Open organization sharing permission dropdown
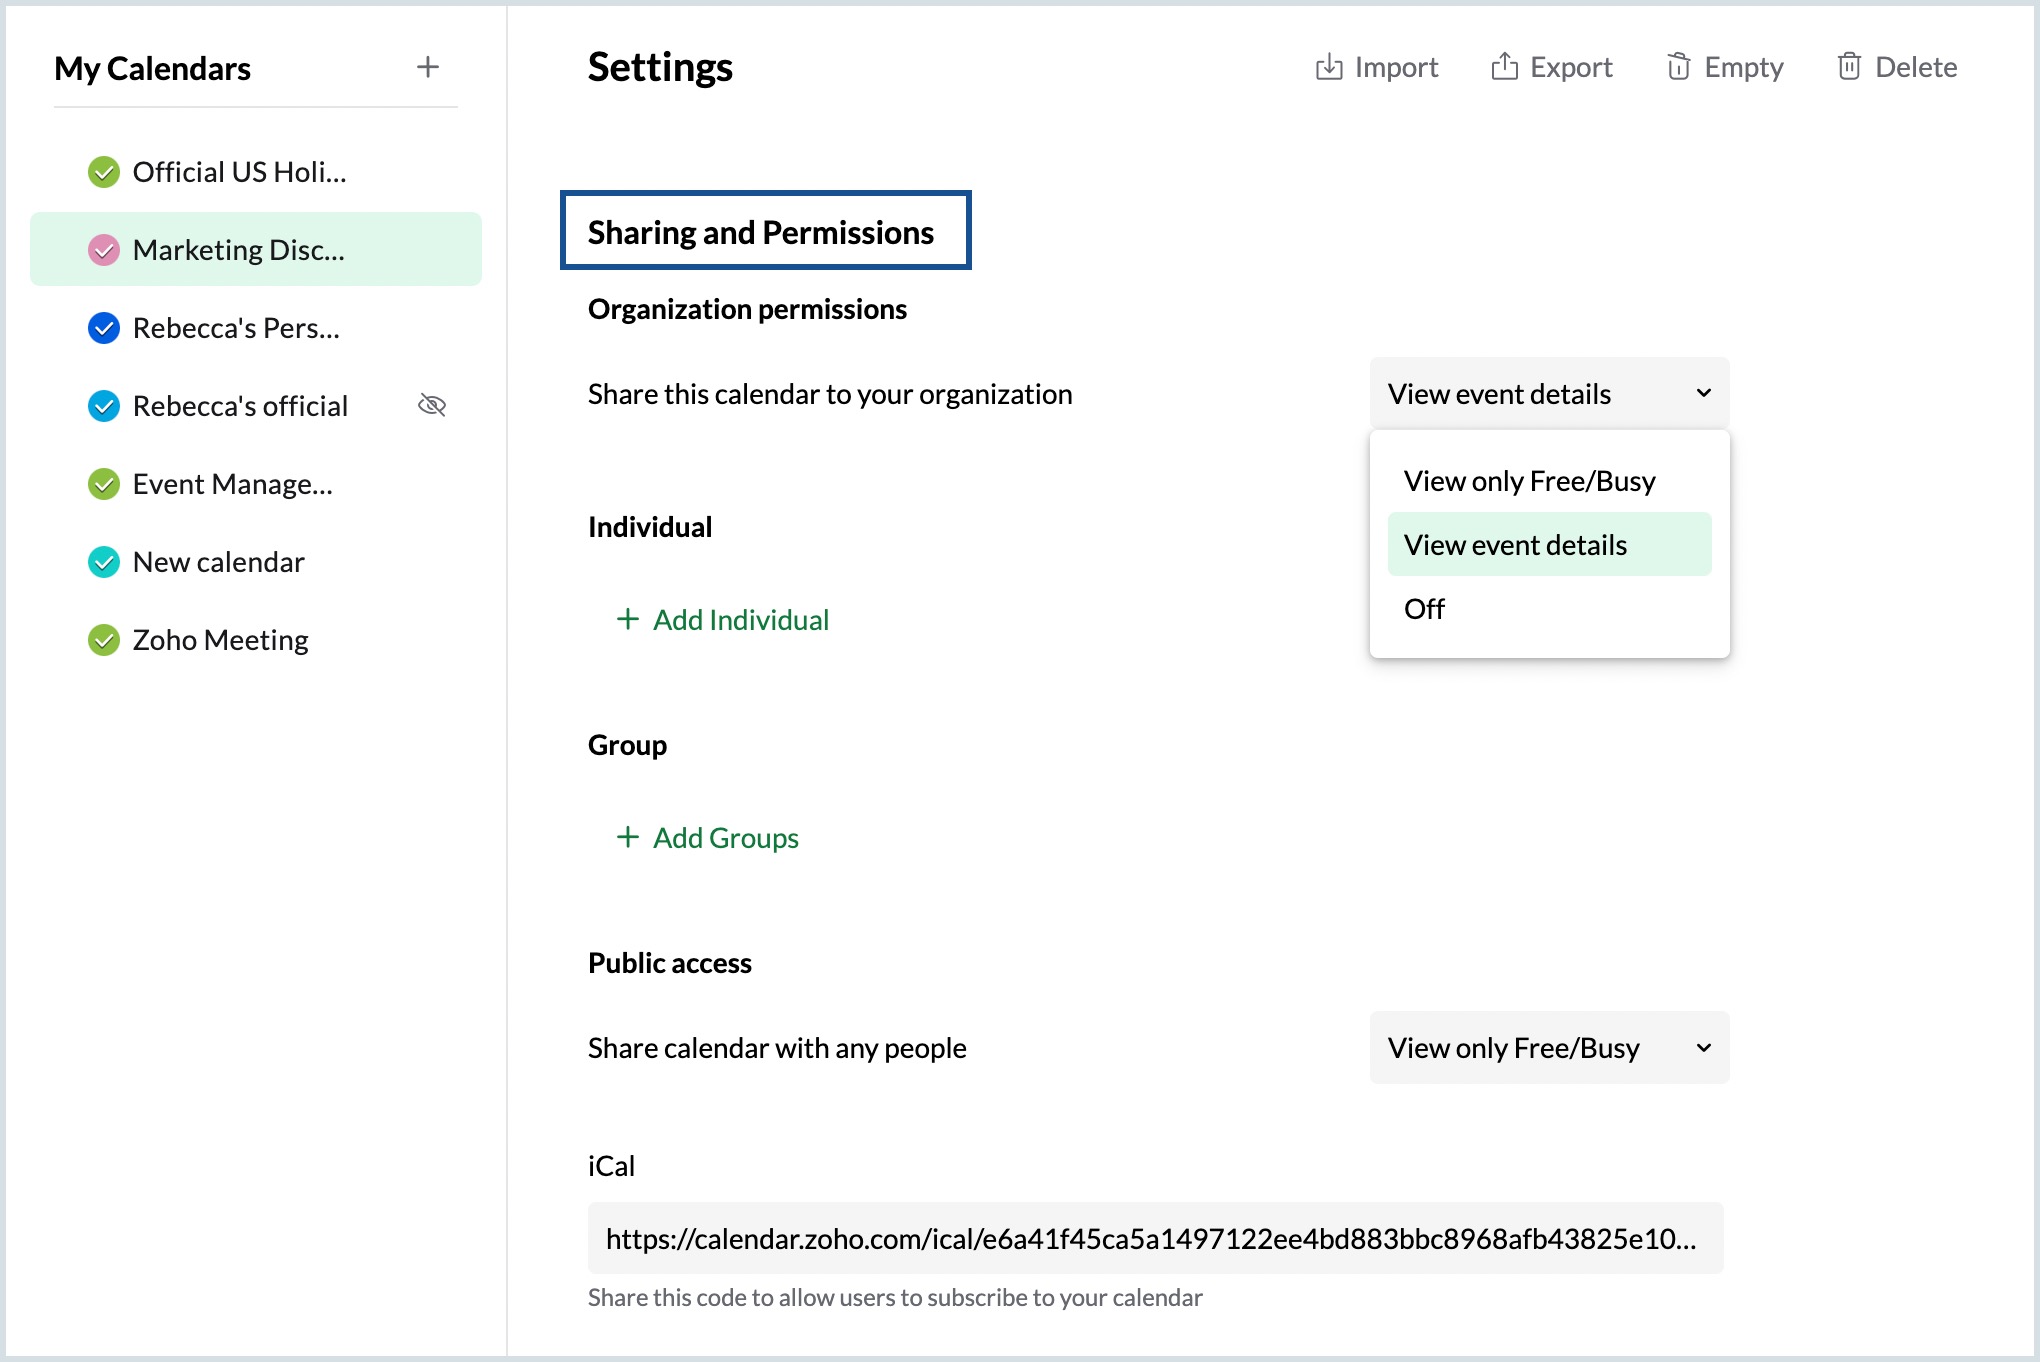This screenshot has height=1362, width=2040. [1548, 394]
